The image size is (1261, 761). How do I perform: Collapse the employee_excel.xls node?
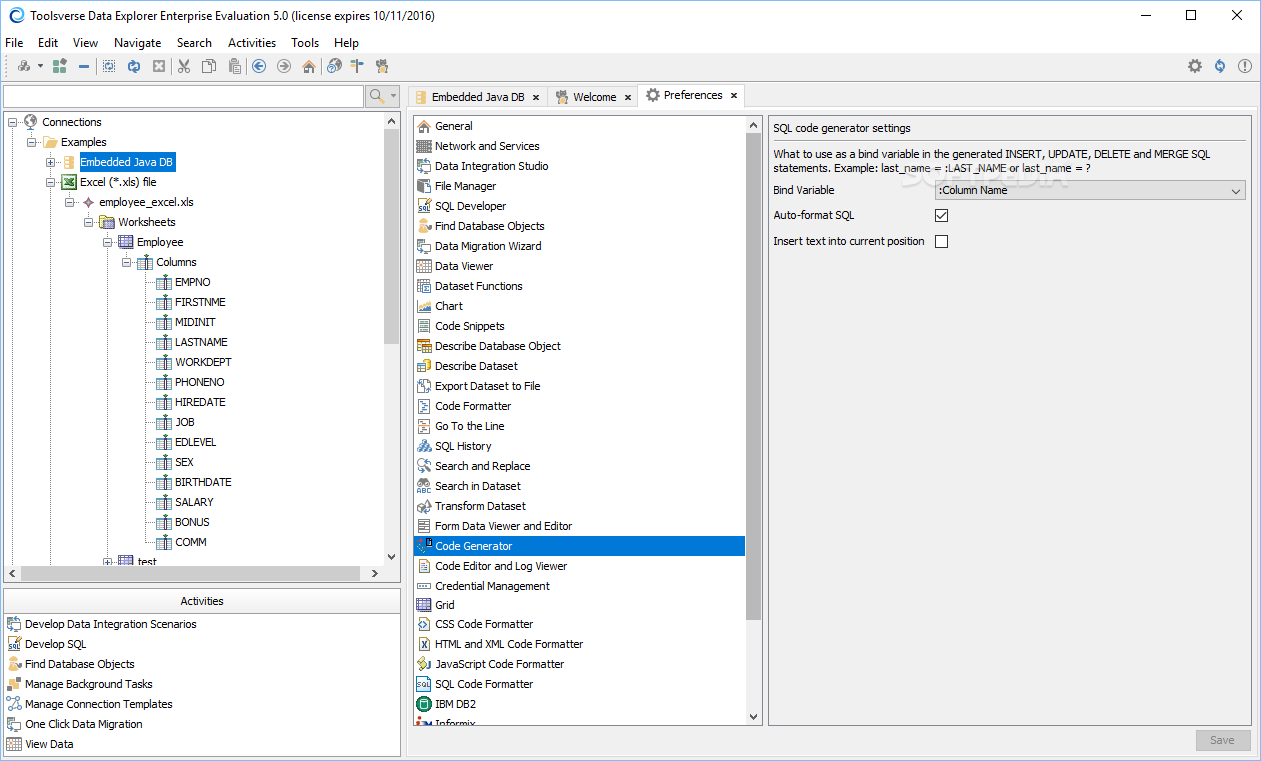click(x=70, y=202)
